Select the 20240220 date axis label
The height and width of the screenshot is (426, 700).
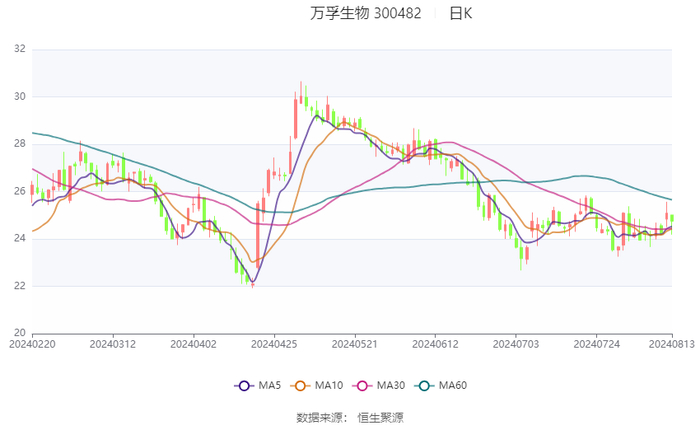click(32, 344)
